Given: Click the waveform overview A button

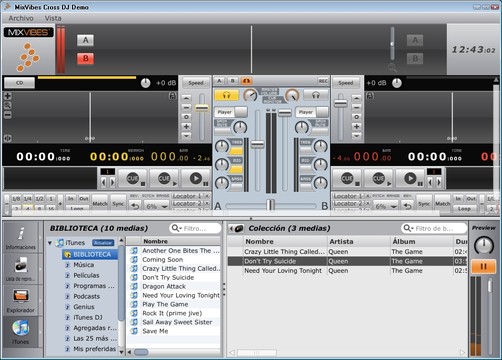Looking at the screenshot, I should pos(86,40).
